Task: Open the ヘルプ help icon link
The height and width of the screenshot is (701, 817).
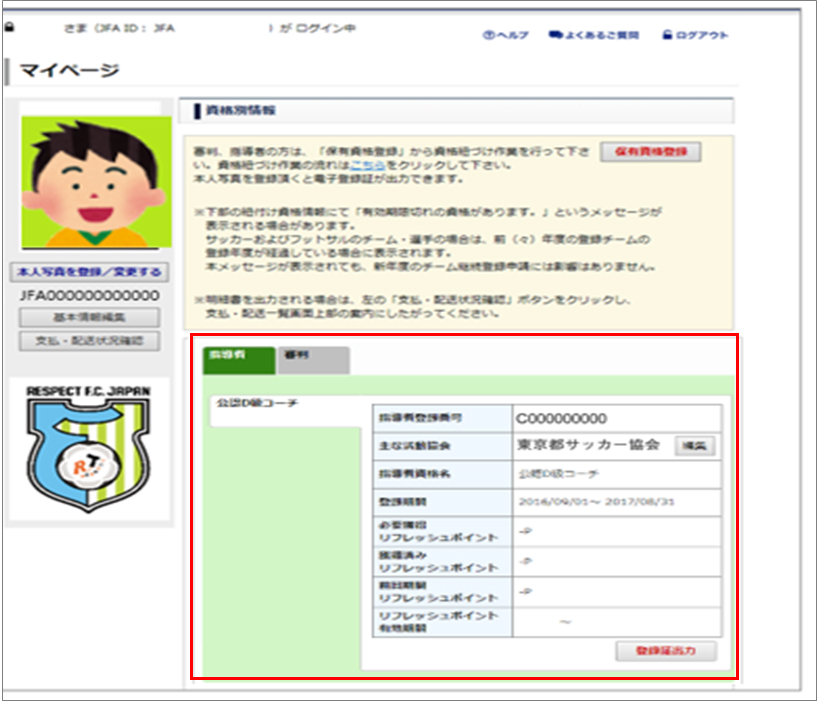Action: coord(489,35)
